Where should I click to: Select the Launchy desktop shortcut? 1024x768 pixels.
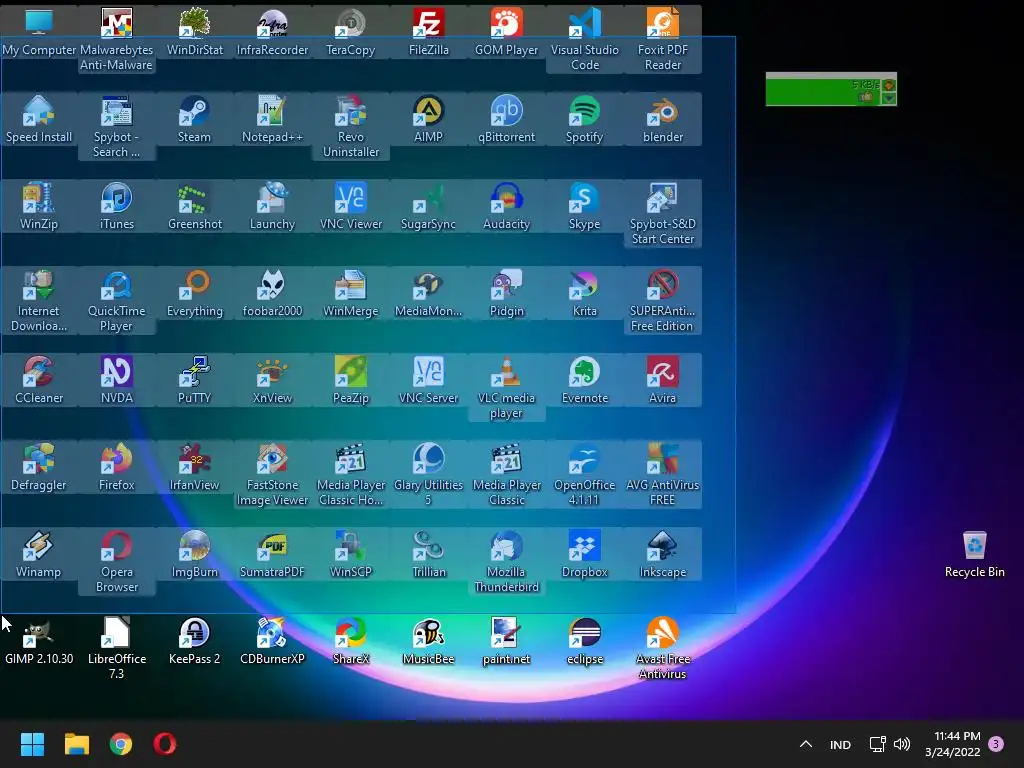click(272, 206)
